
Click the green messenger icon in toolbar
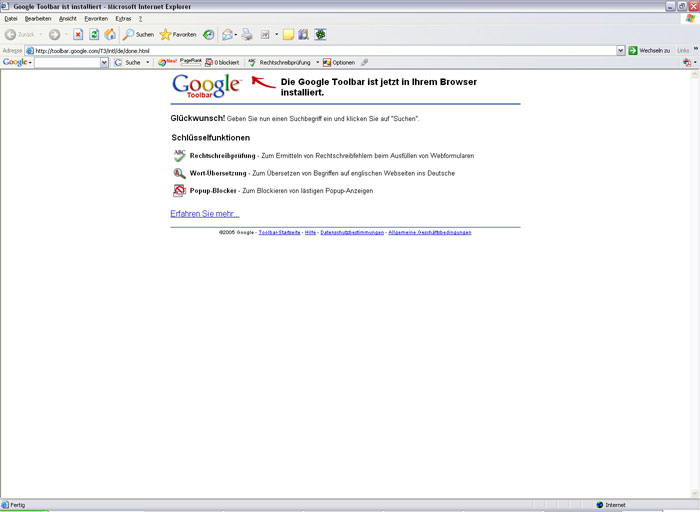coord(321,34)
